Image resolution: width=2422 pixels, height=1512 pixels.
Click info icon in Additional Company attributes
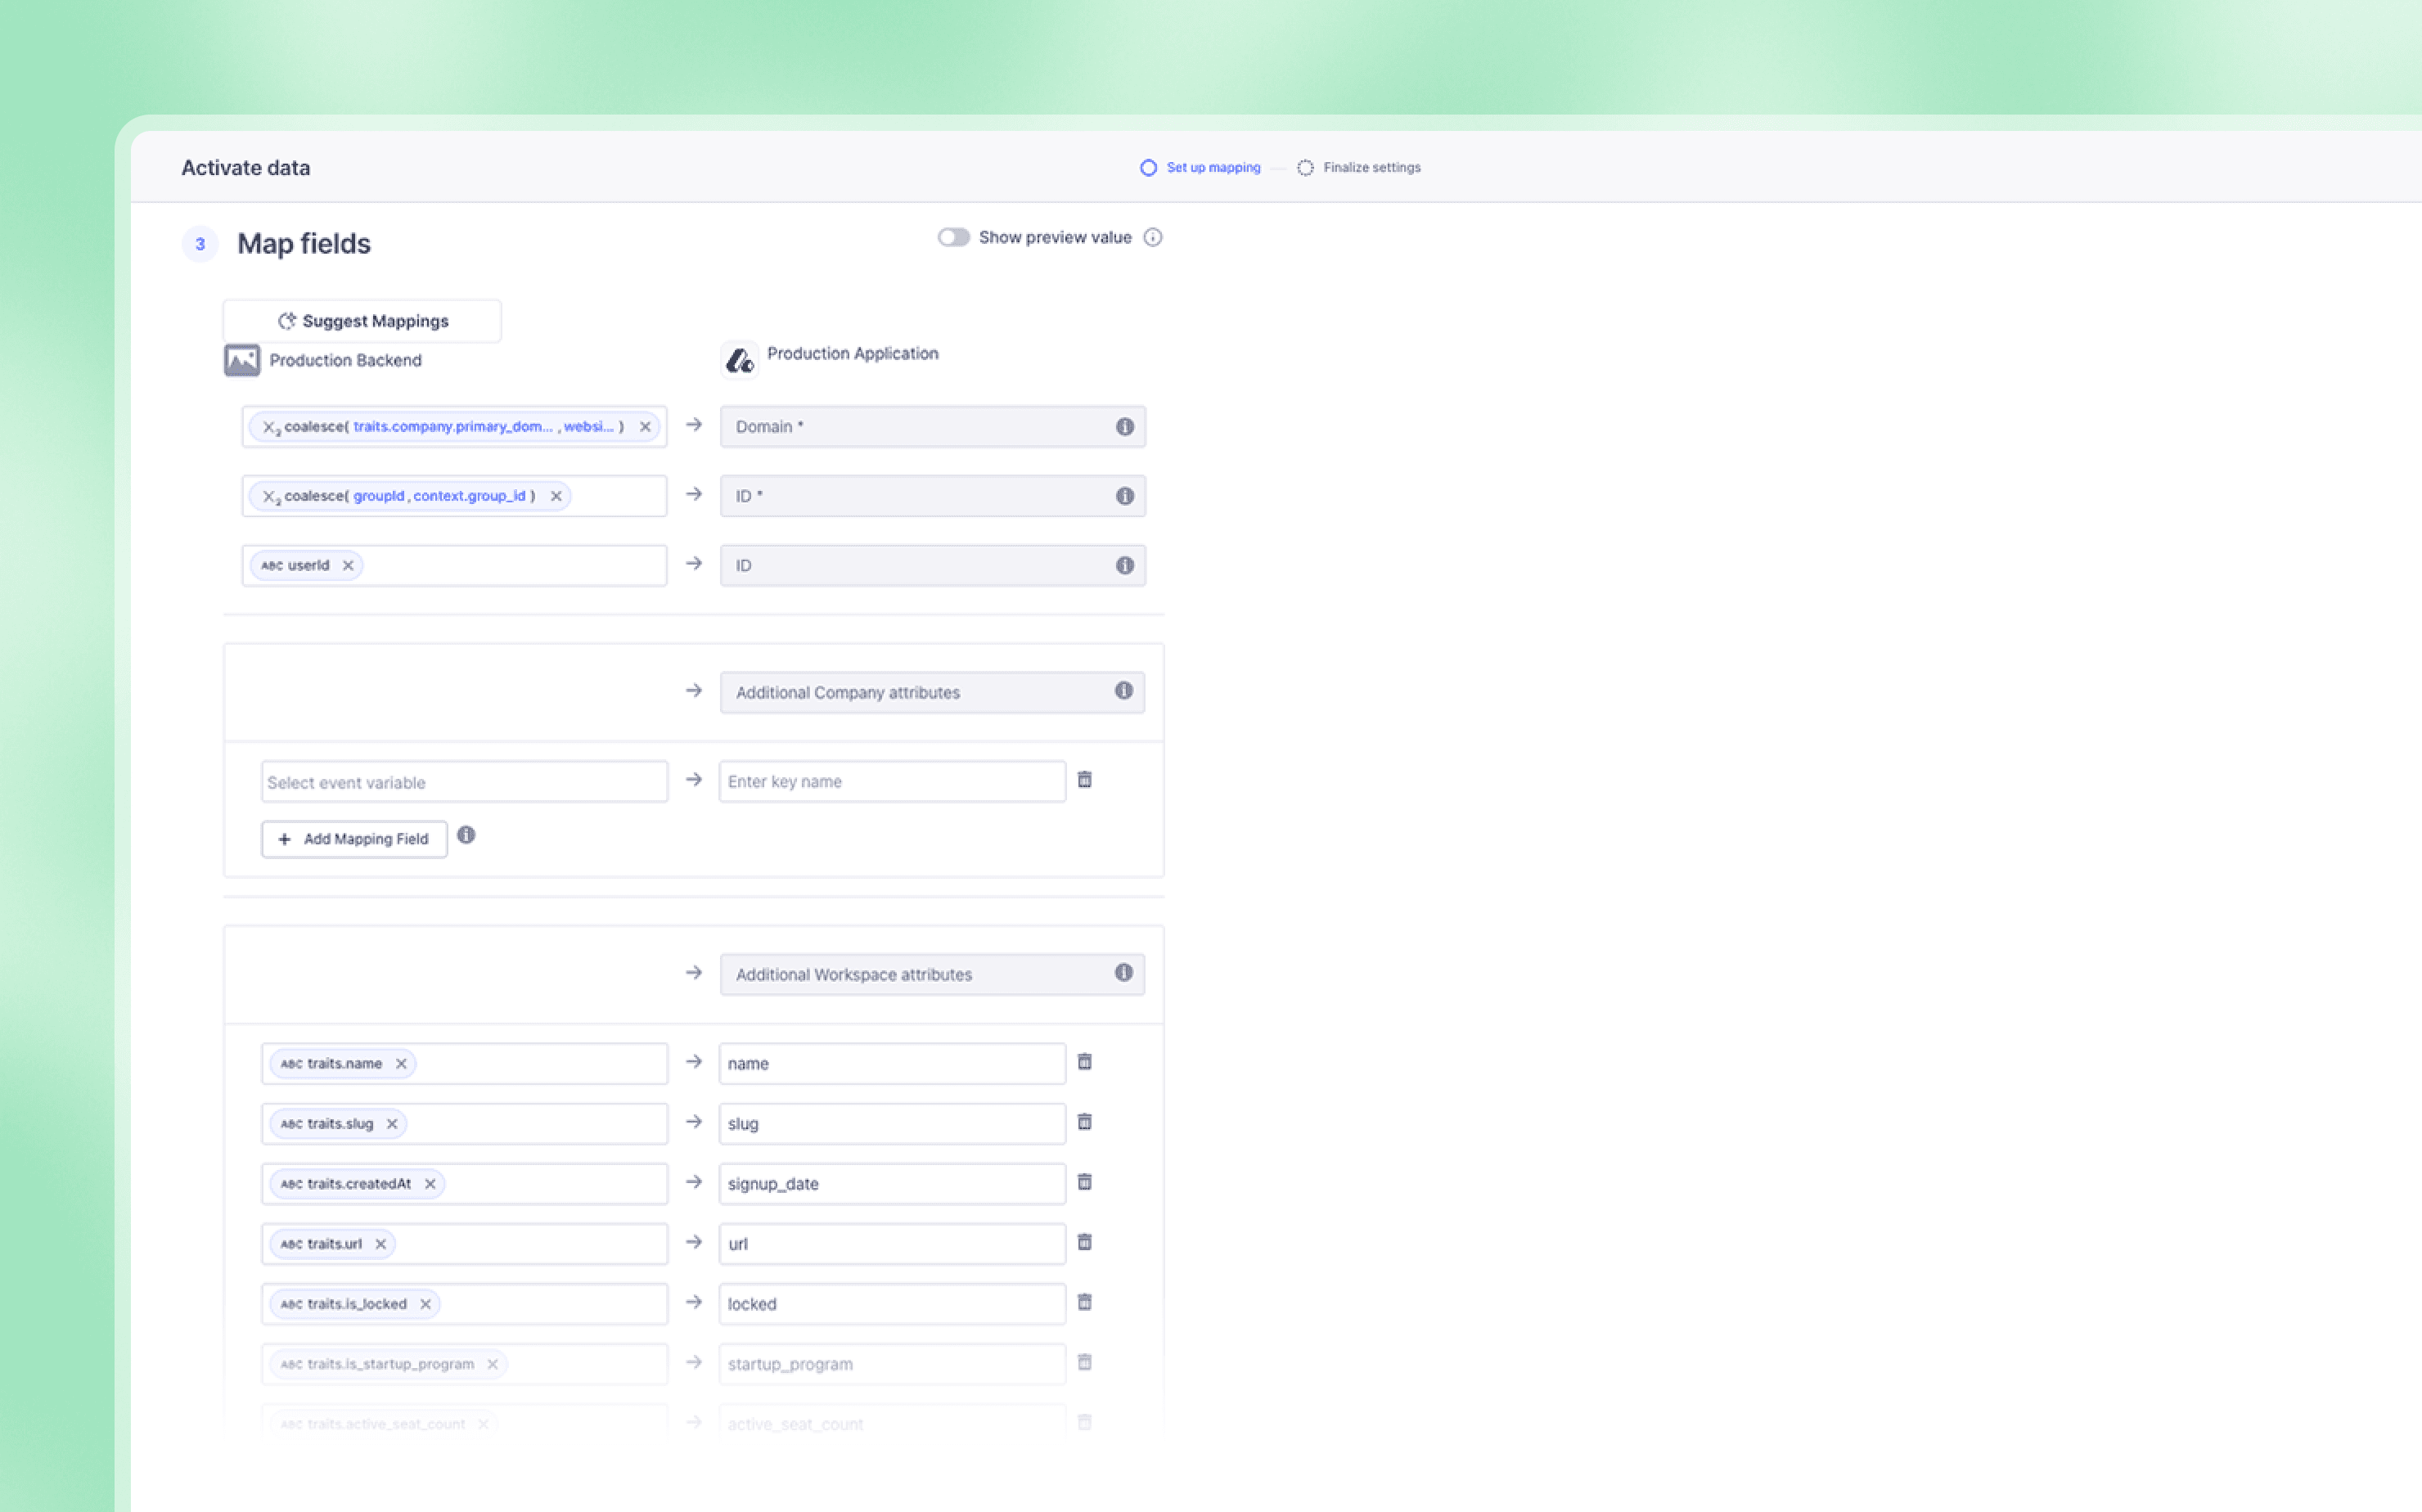[x=1123, y=691]
